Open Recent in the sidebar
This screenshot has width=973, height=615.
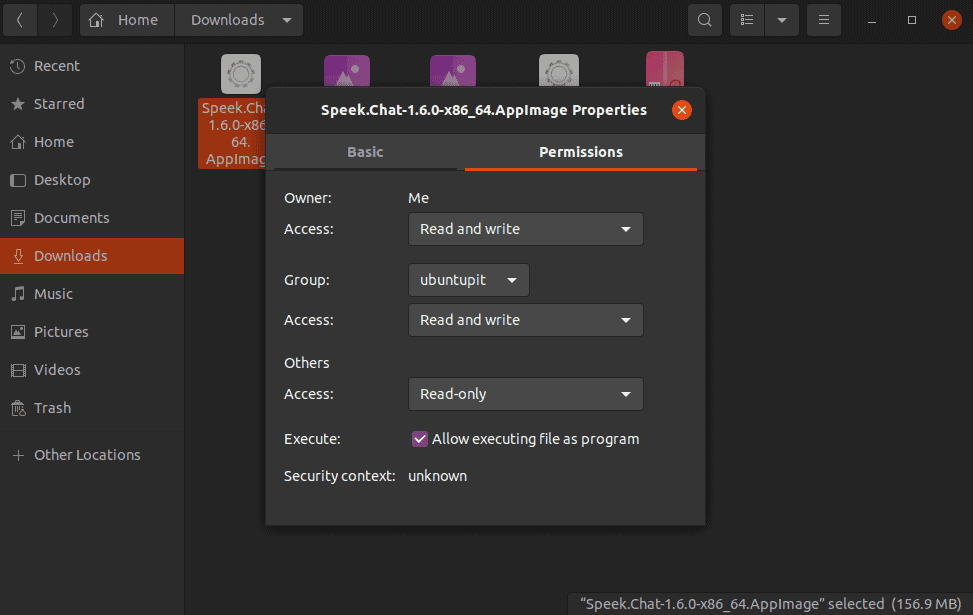click(x=92, y=66)
